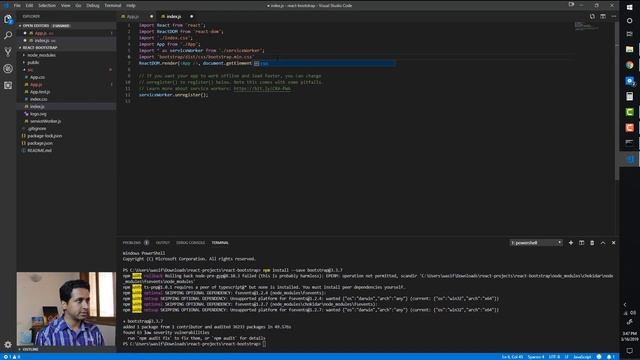Viewport: 640px width, 360px height.
Task: Switch to the Output panel tab
Action: 162,243
